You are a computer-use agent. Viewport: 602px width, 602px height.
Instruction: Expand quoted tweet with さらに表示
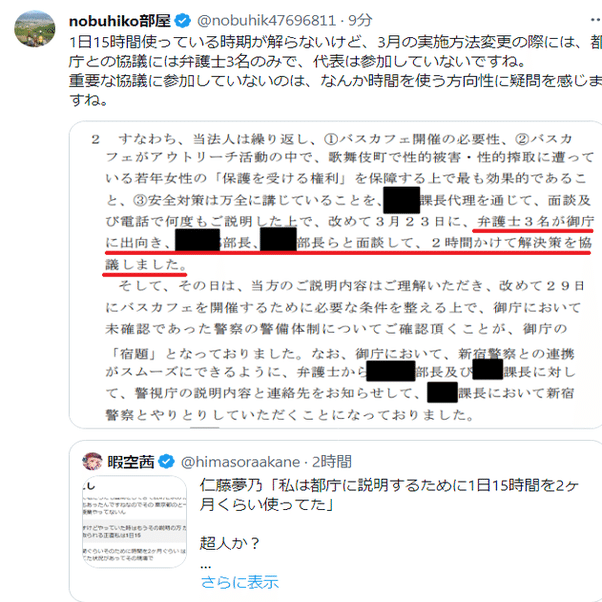point(240,582)
